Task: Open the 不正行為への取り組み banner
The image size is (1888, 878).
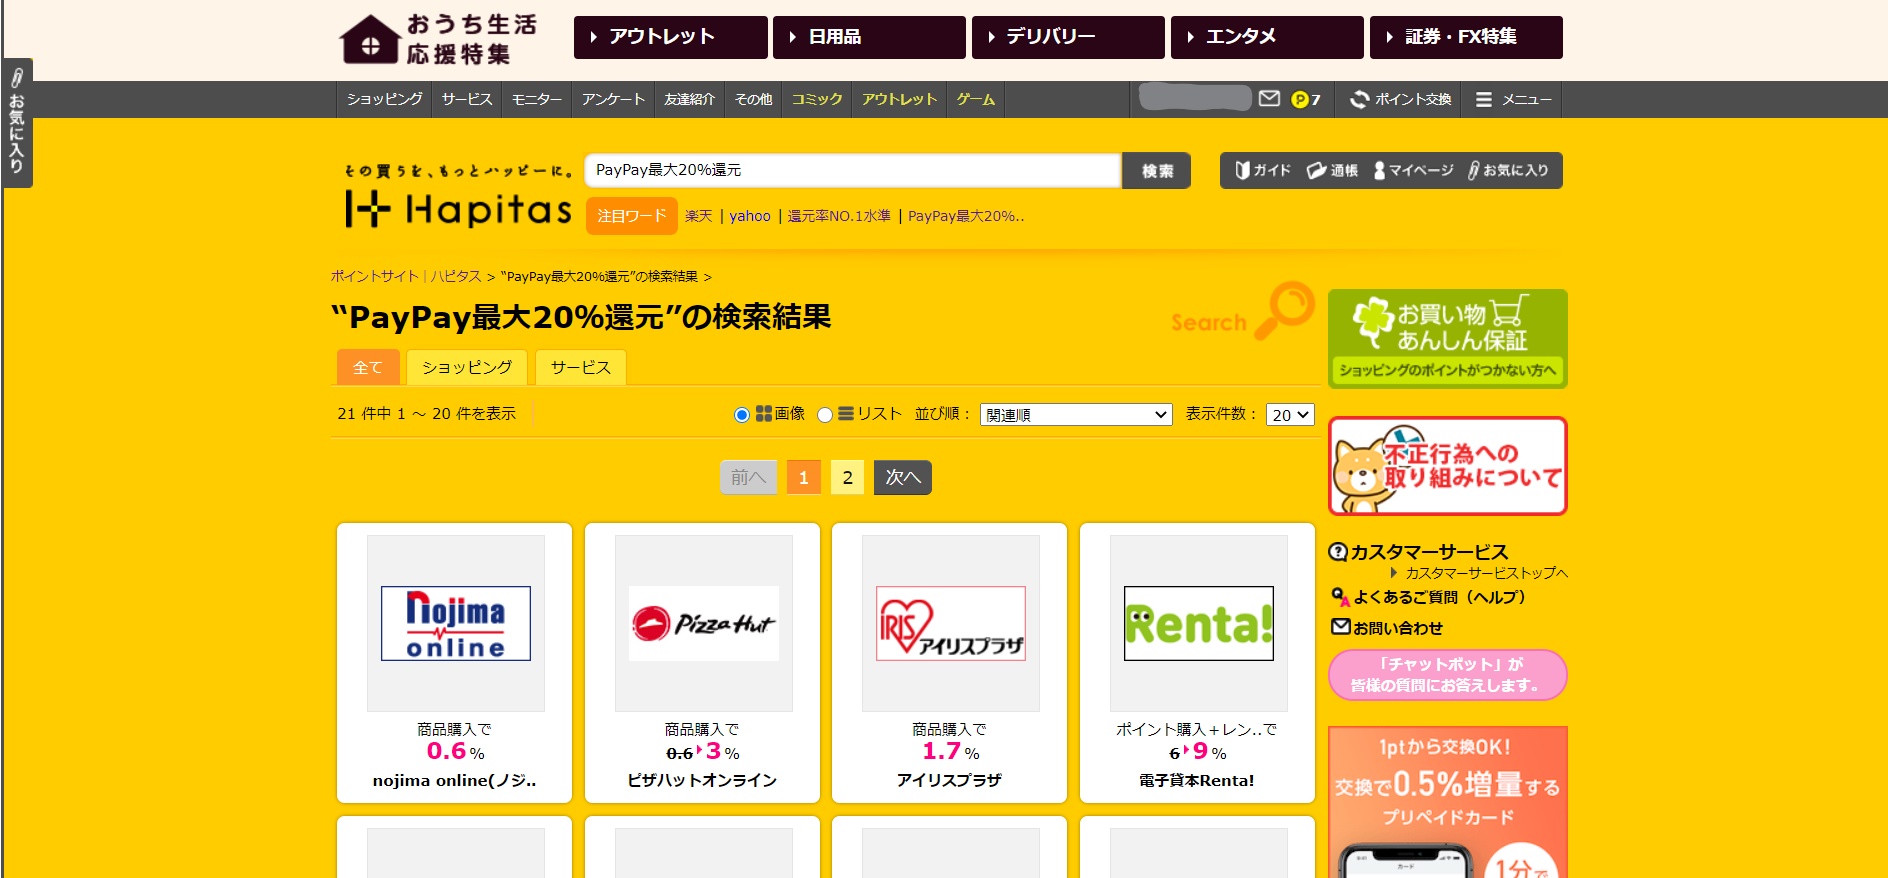Action: point(1447,466)
